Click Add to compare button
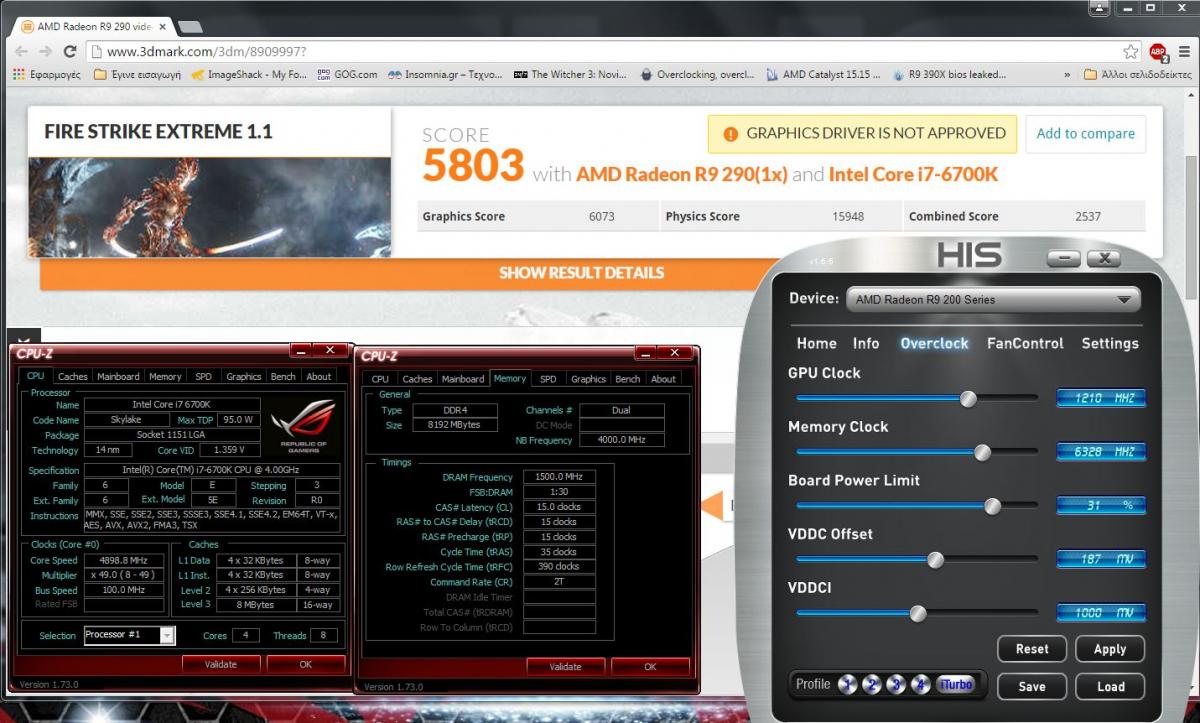Viewport: 1200px width, 723px height. (x=1086, y=134)
